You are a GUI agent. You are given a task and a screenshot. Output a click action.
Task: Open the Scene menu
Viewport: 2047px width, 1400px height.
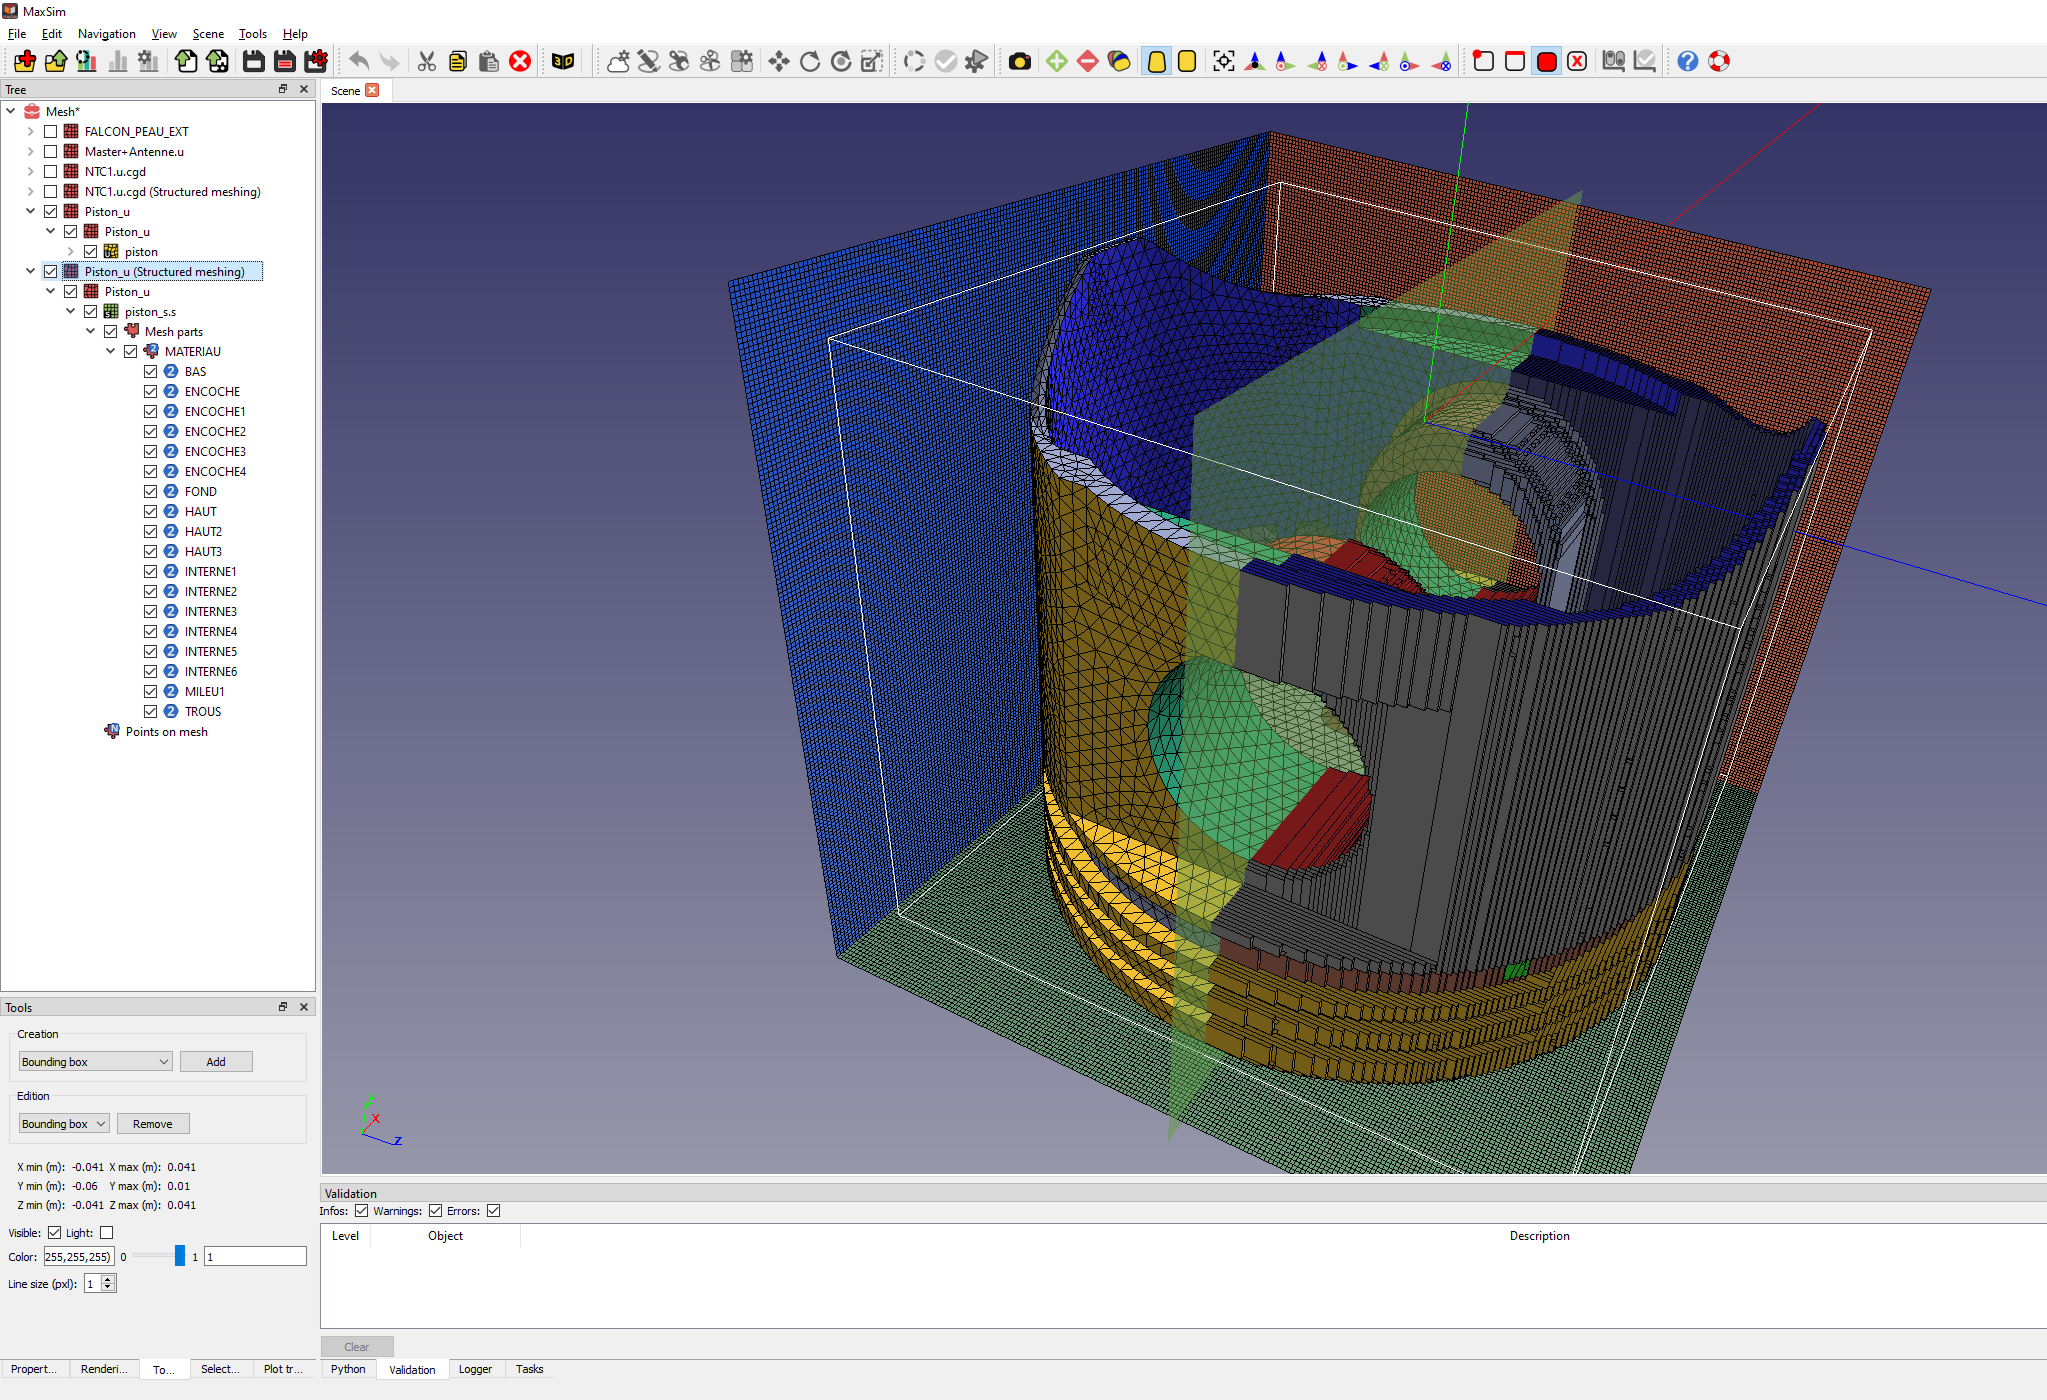click(208, 34)
